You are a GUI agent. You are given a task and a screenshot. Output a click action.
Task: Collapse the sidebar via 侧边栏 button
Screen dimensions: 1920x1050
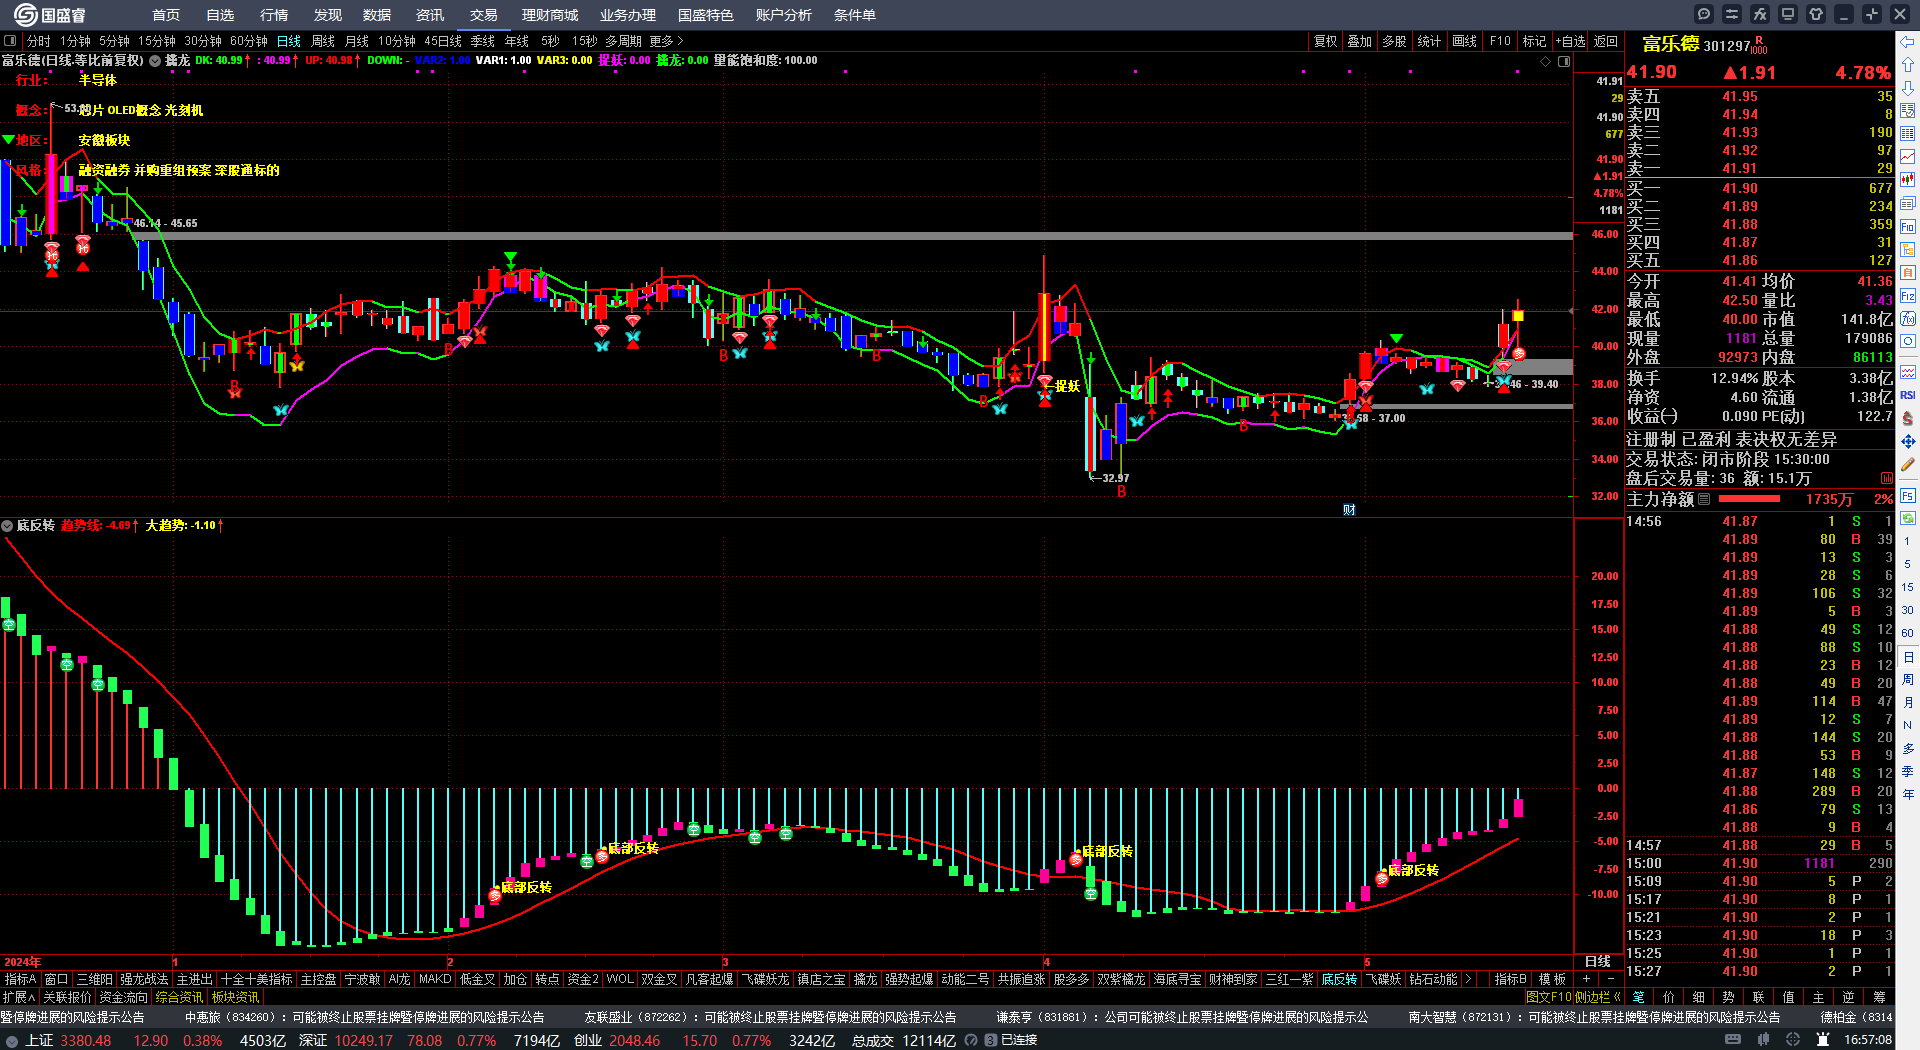pos(1597,997)
